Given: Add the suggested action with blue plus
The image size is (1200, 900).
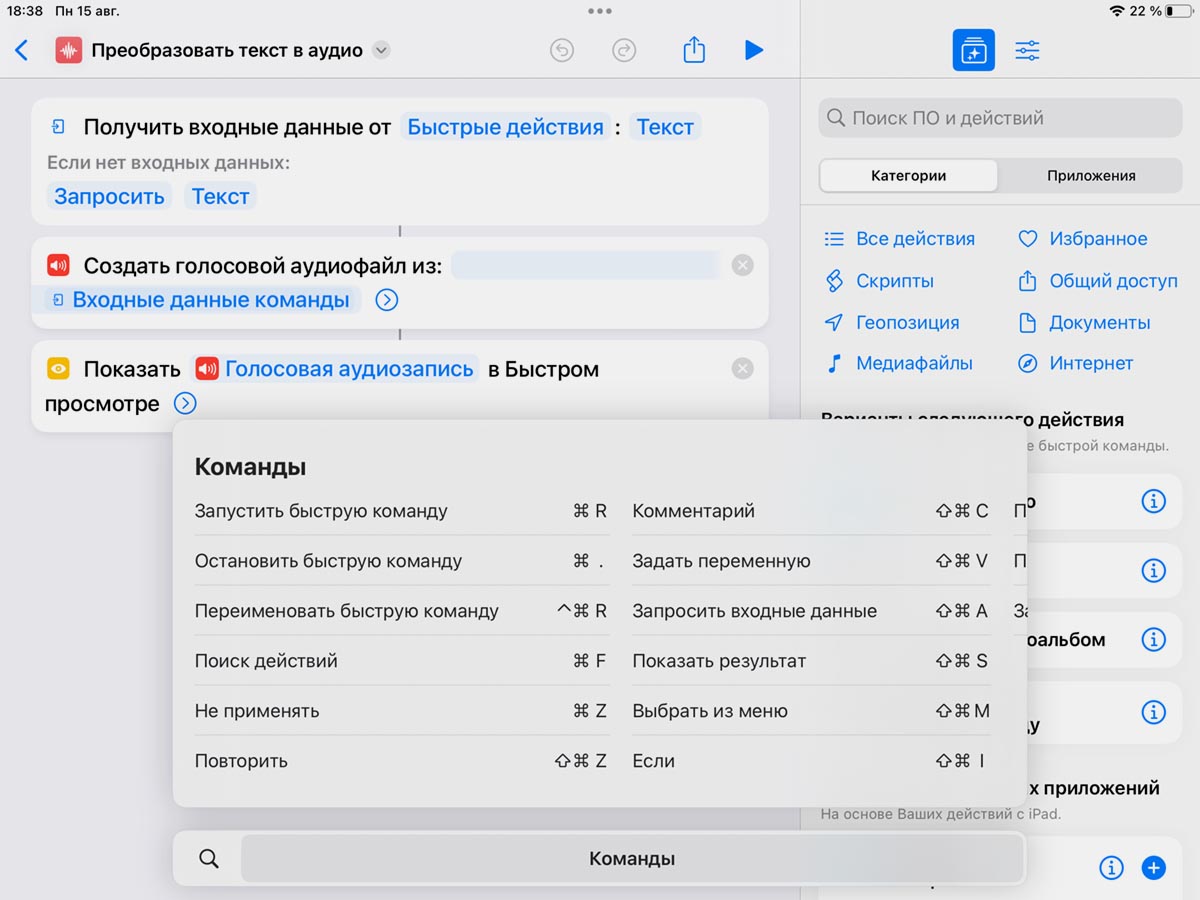Looking at the screenshot, I should (1153, 867).
